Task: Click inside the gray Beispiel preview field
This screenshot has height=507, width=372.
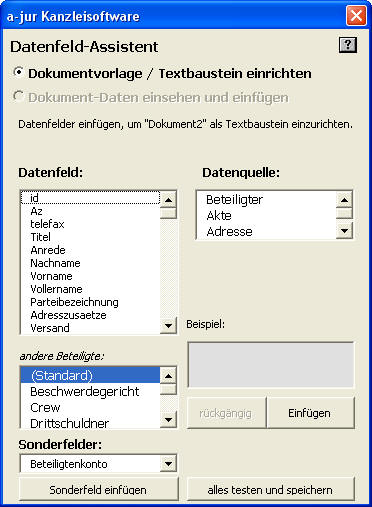Action: tap(271, 365)
